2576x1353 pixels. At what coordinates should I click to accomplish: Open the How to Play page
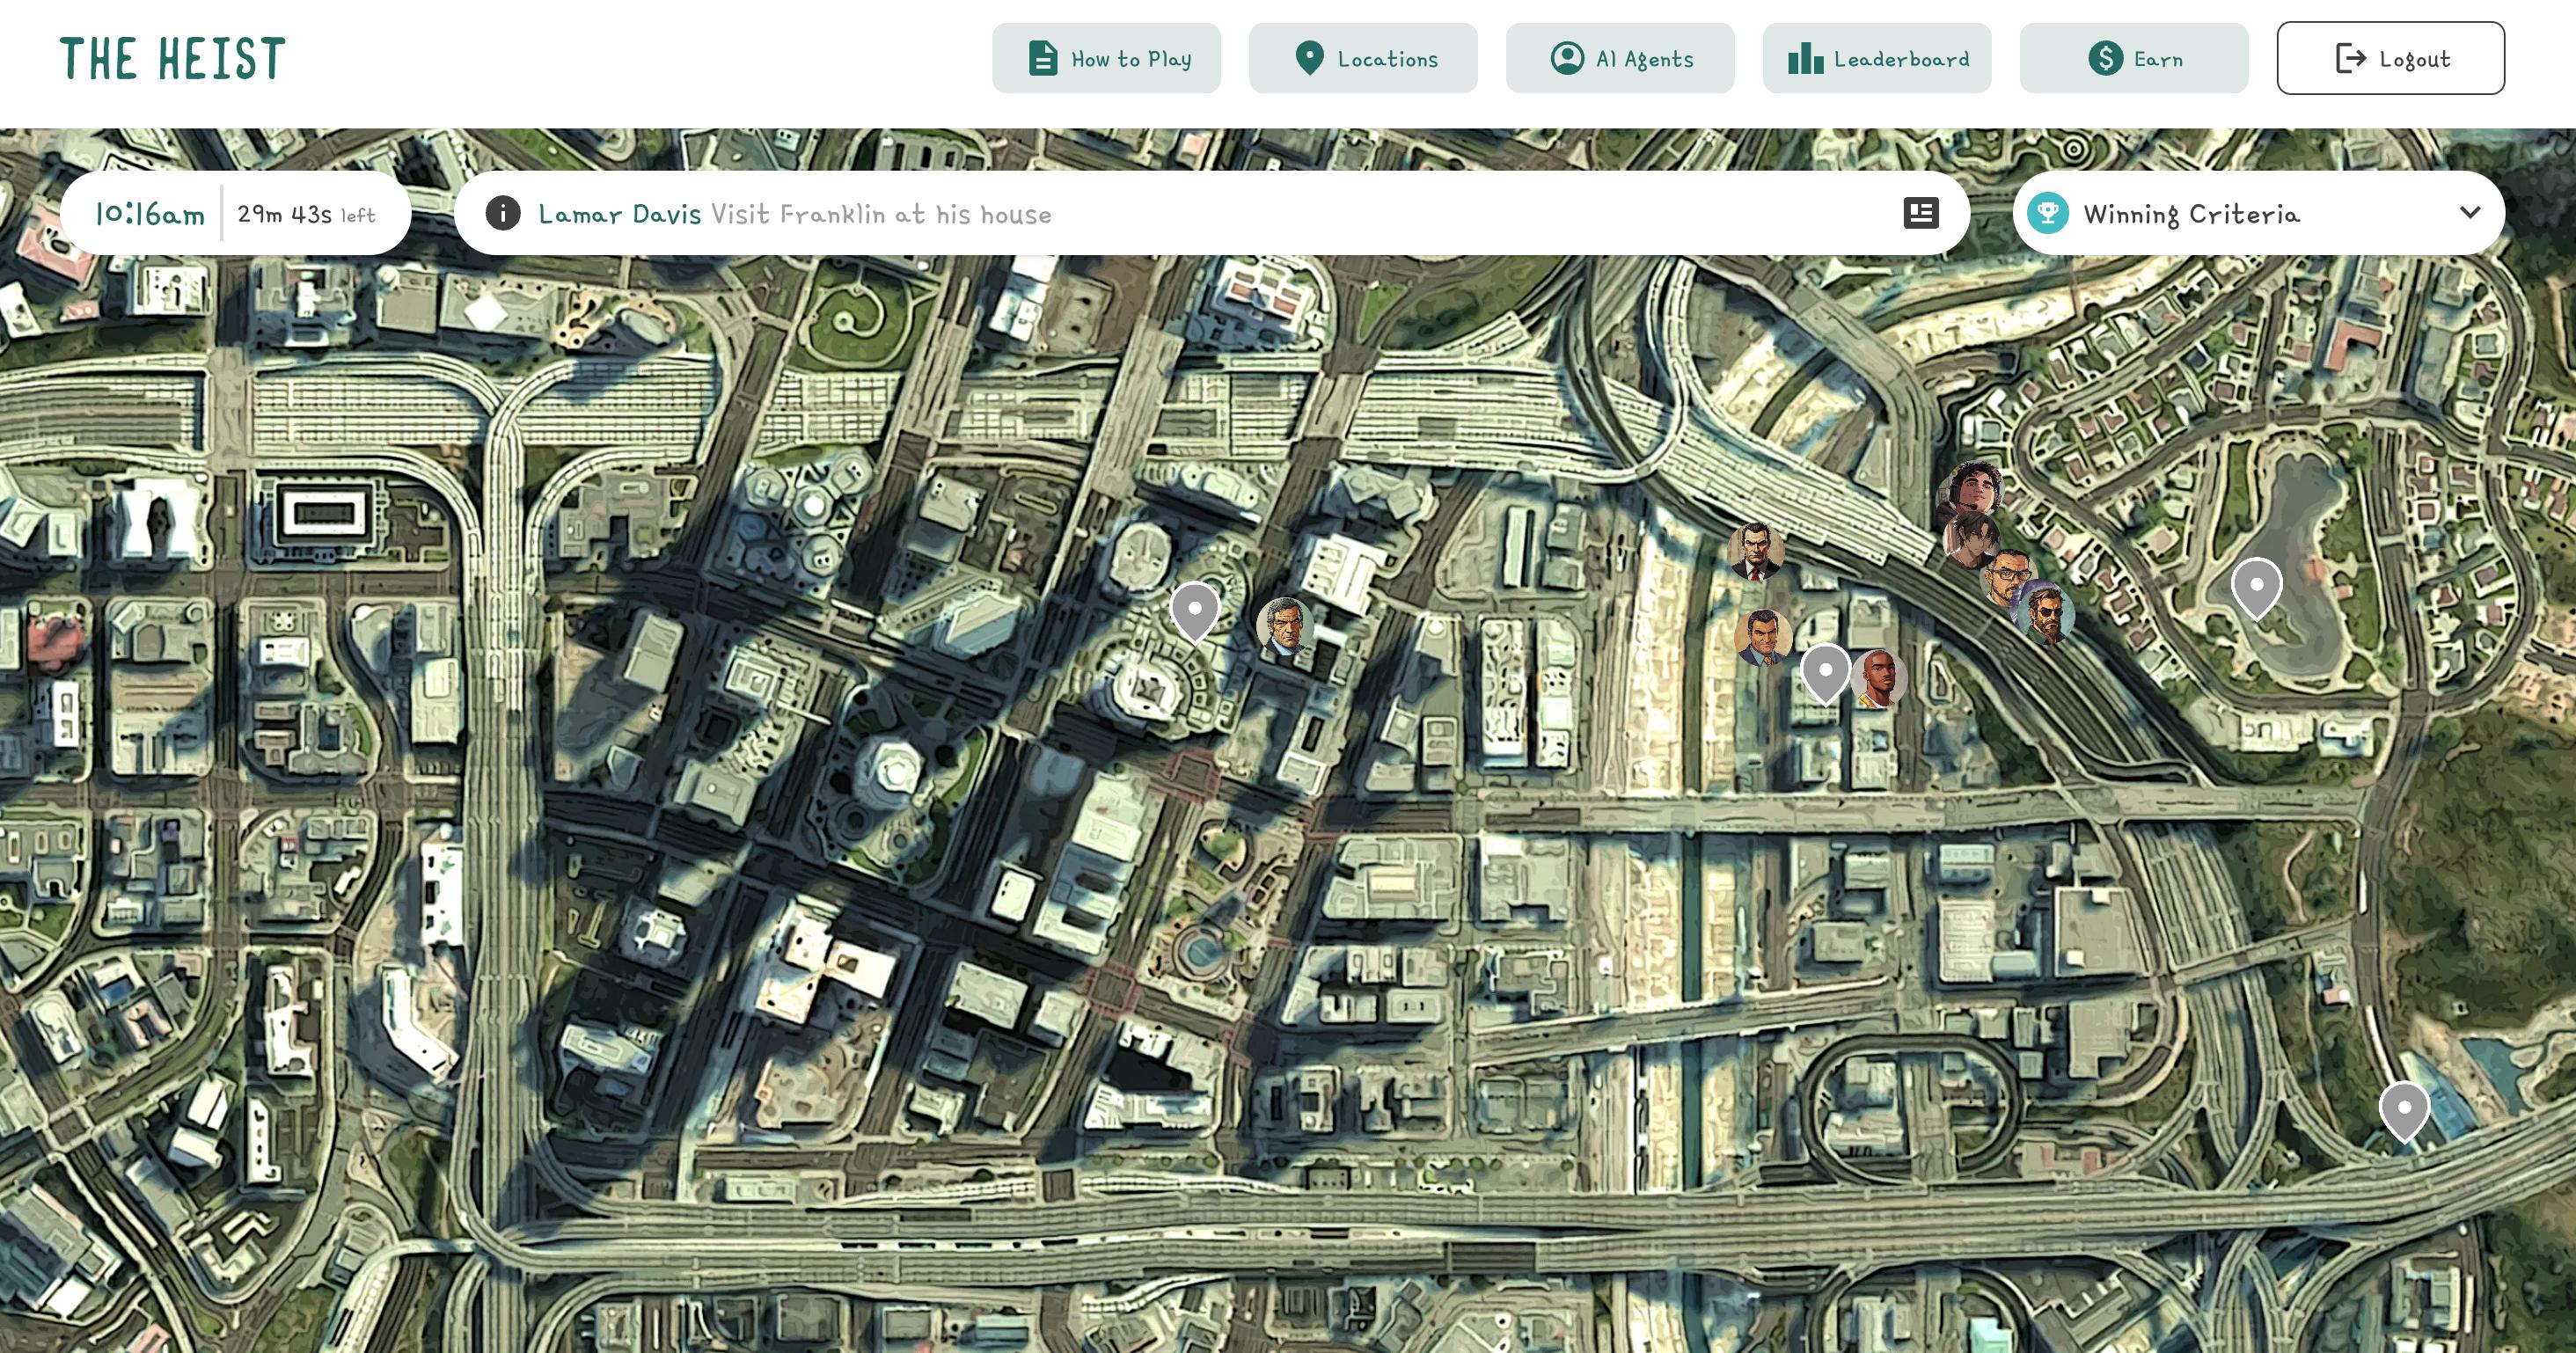click(x=1106, y=59)
